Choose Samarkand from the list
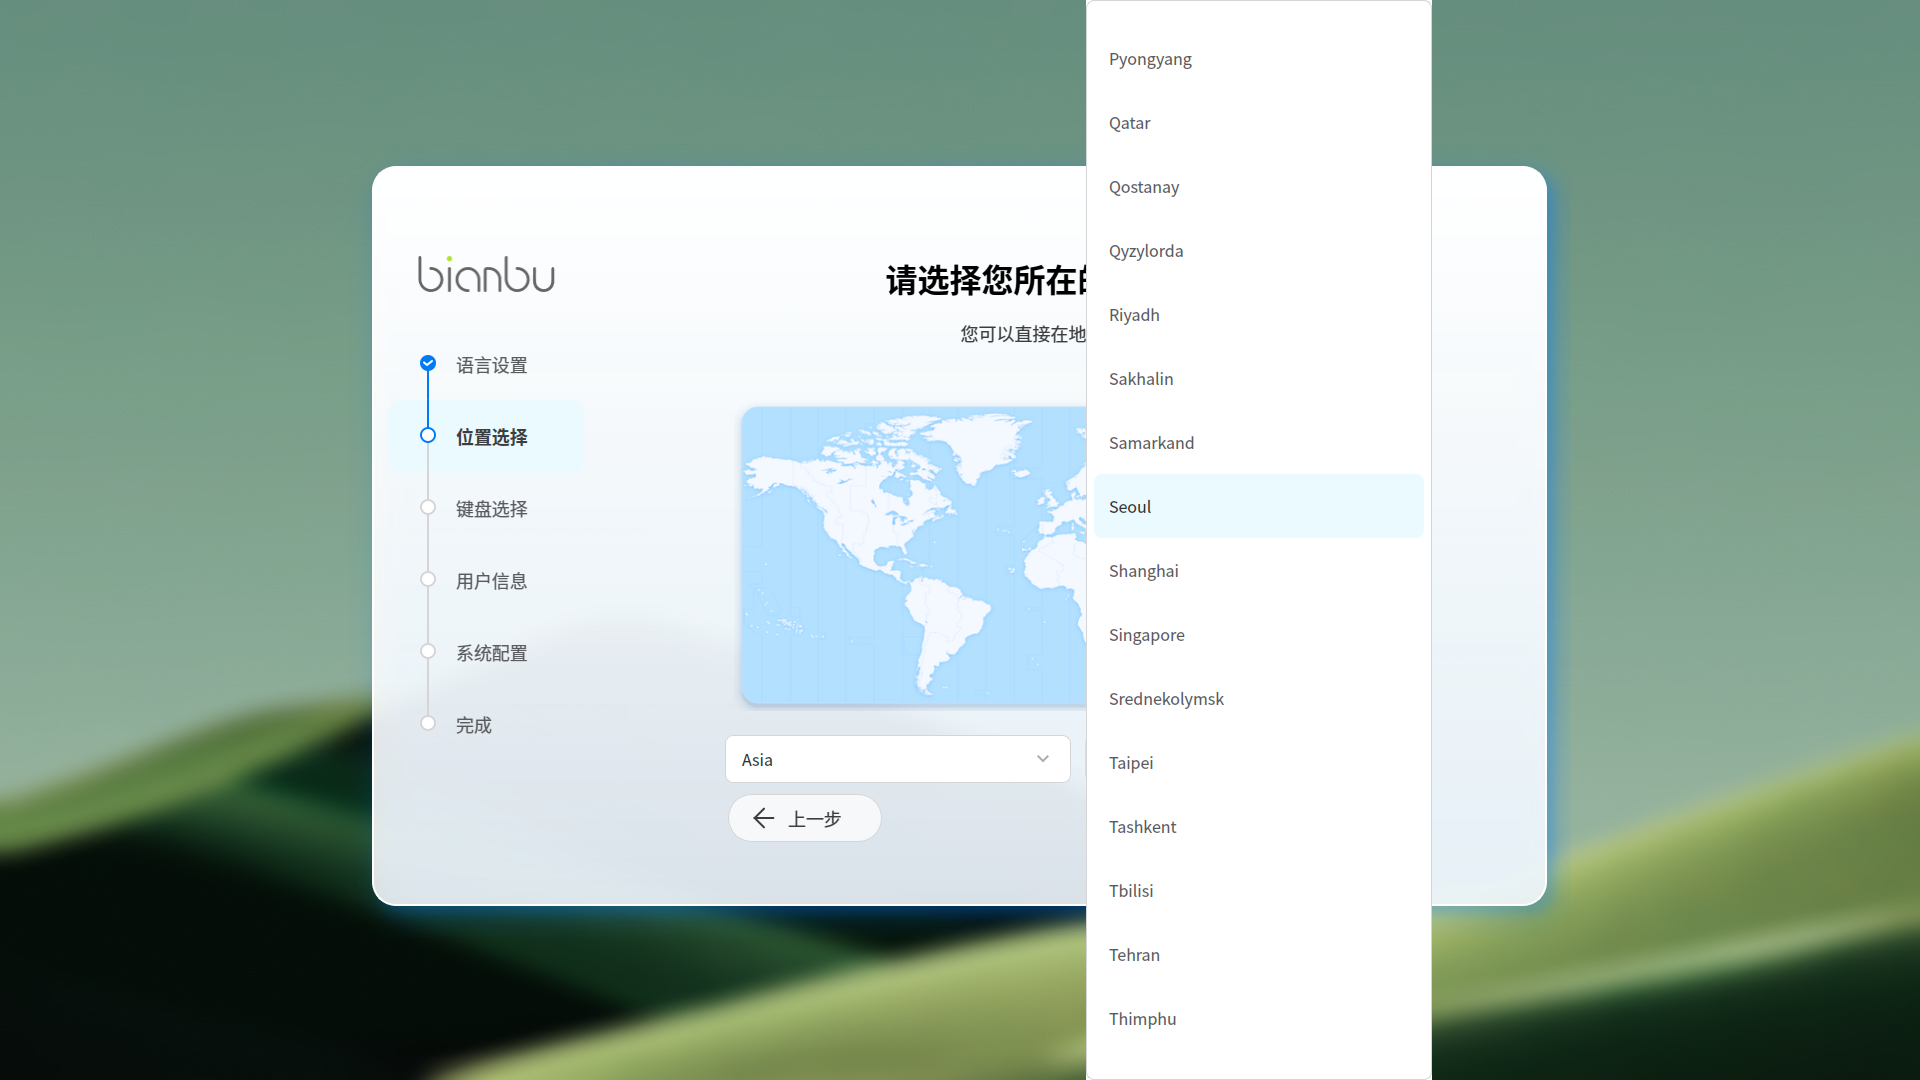The height and width of the screenshot is (1080, 1920). [1151, 442]
